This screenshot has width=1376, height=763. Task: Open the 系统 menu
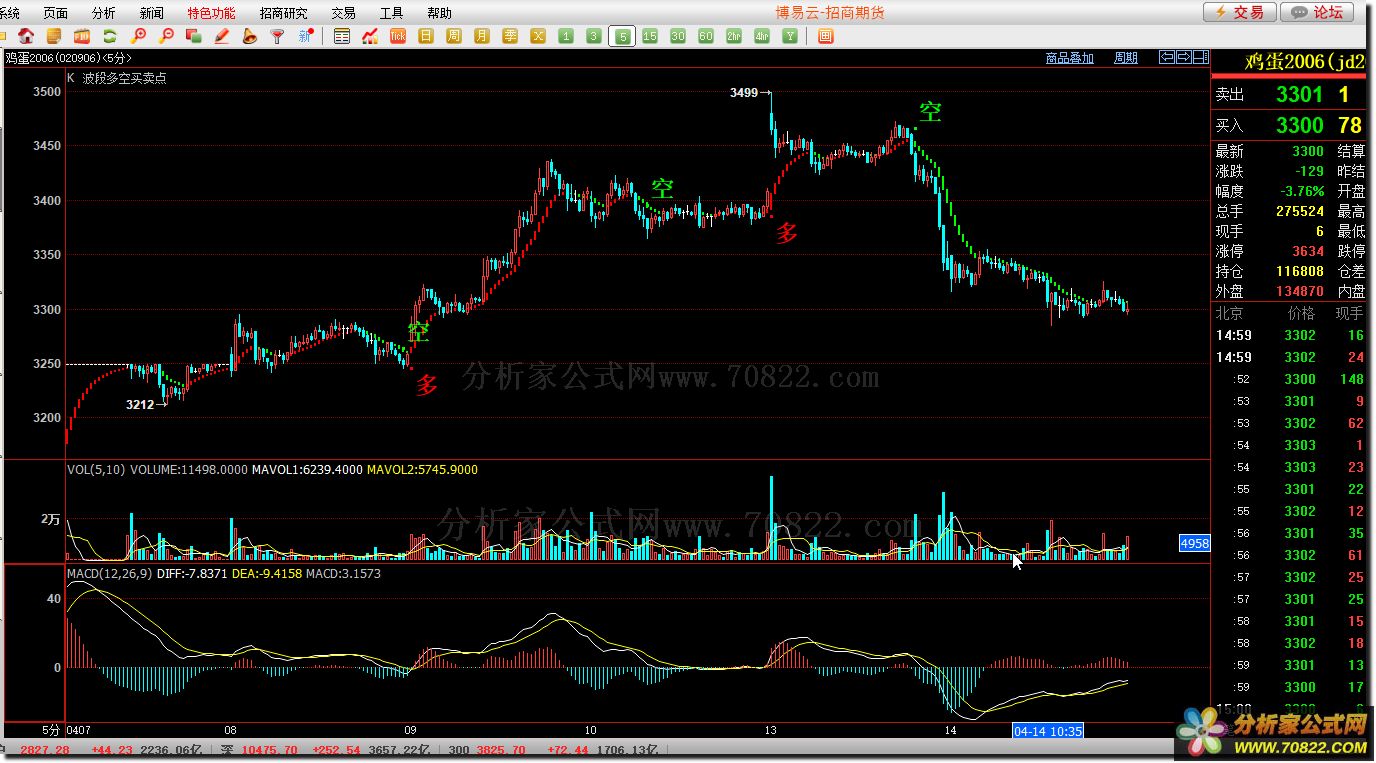[x=9, y=13]
